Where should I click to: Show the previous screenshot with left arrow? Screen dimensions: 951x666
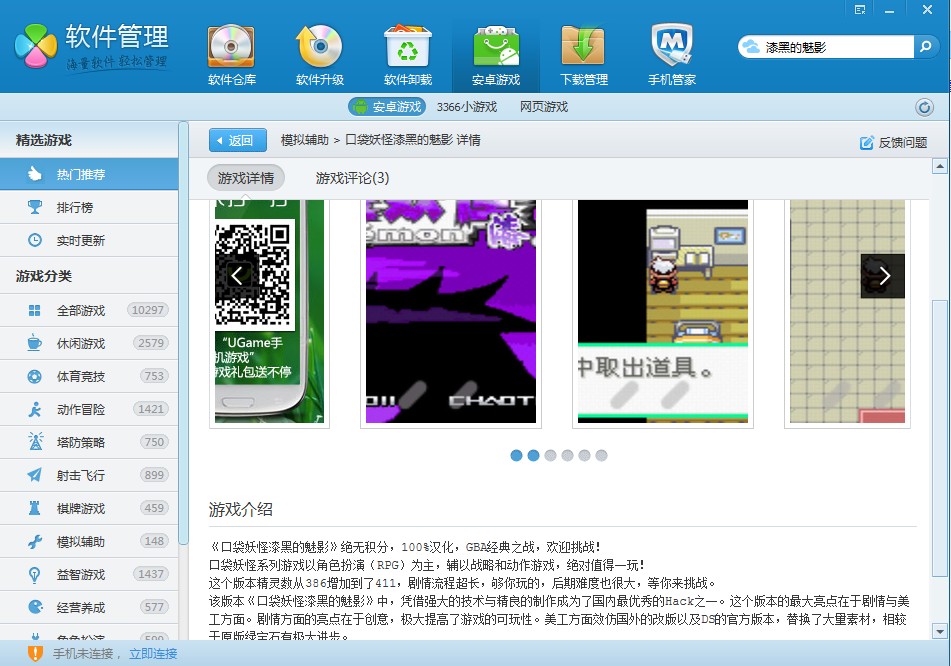coord(237,276)
